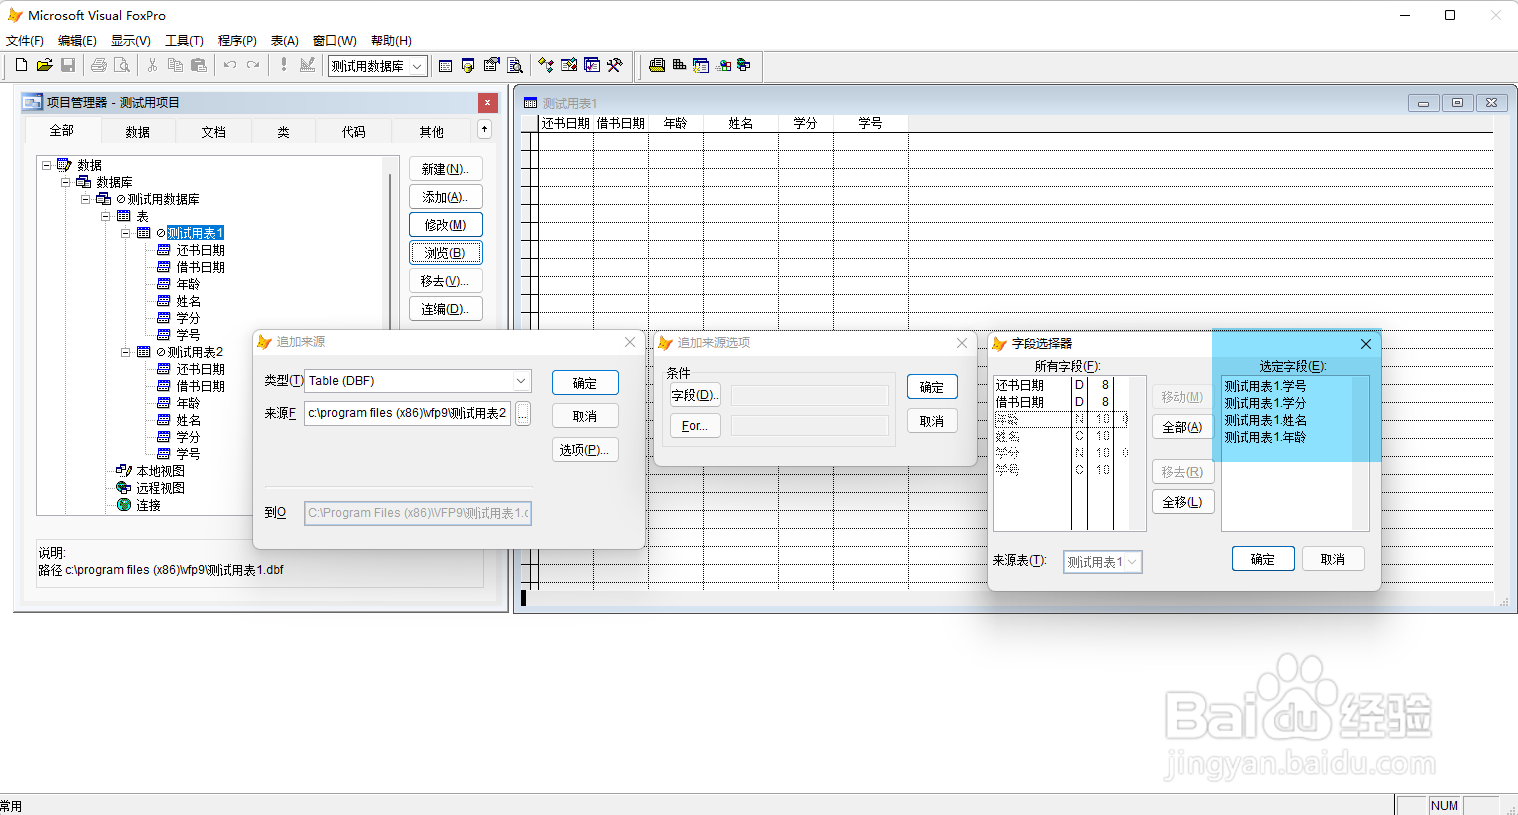This screenshot has height=815, width=1518.
Task: Select 测试用表1.姓名 in 选定字段 list
Action: [x=1265, y=420]
